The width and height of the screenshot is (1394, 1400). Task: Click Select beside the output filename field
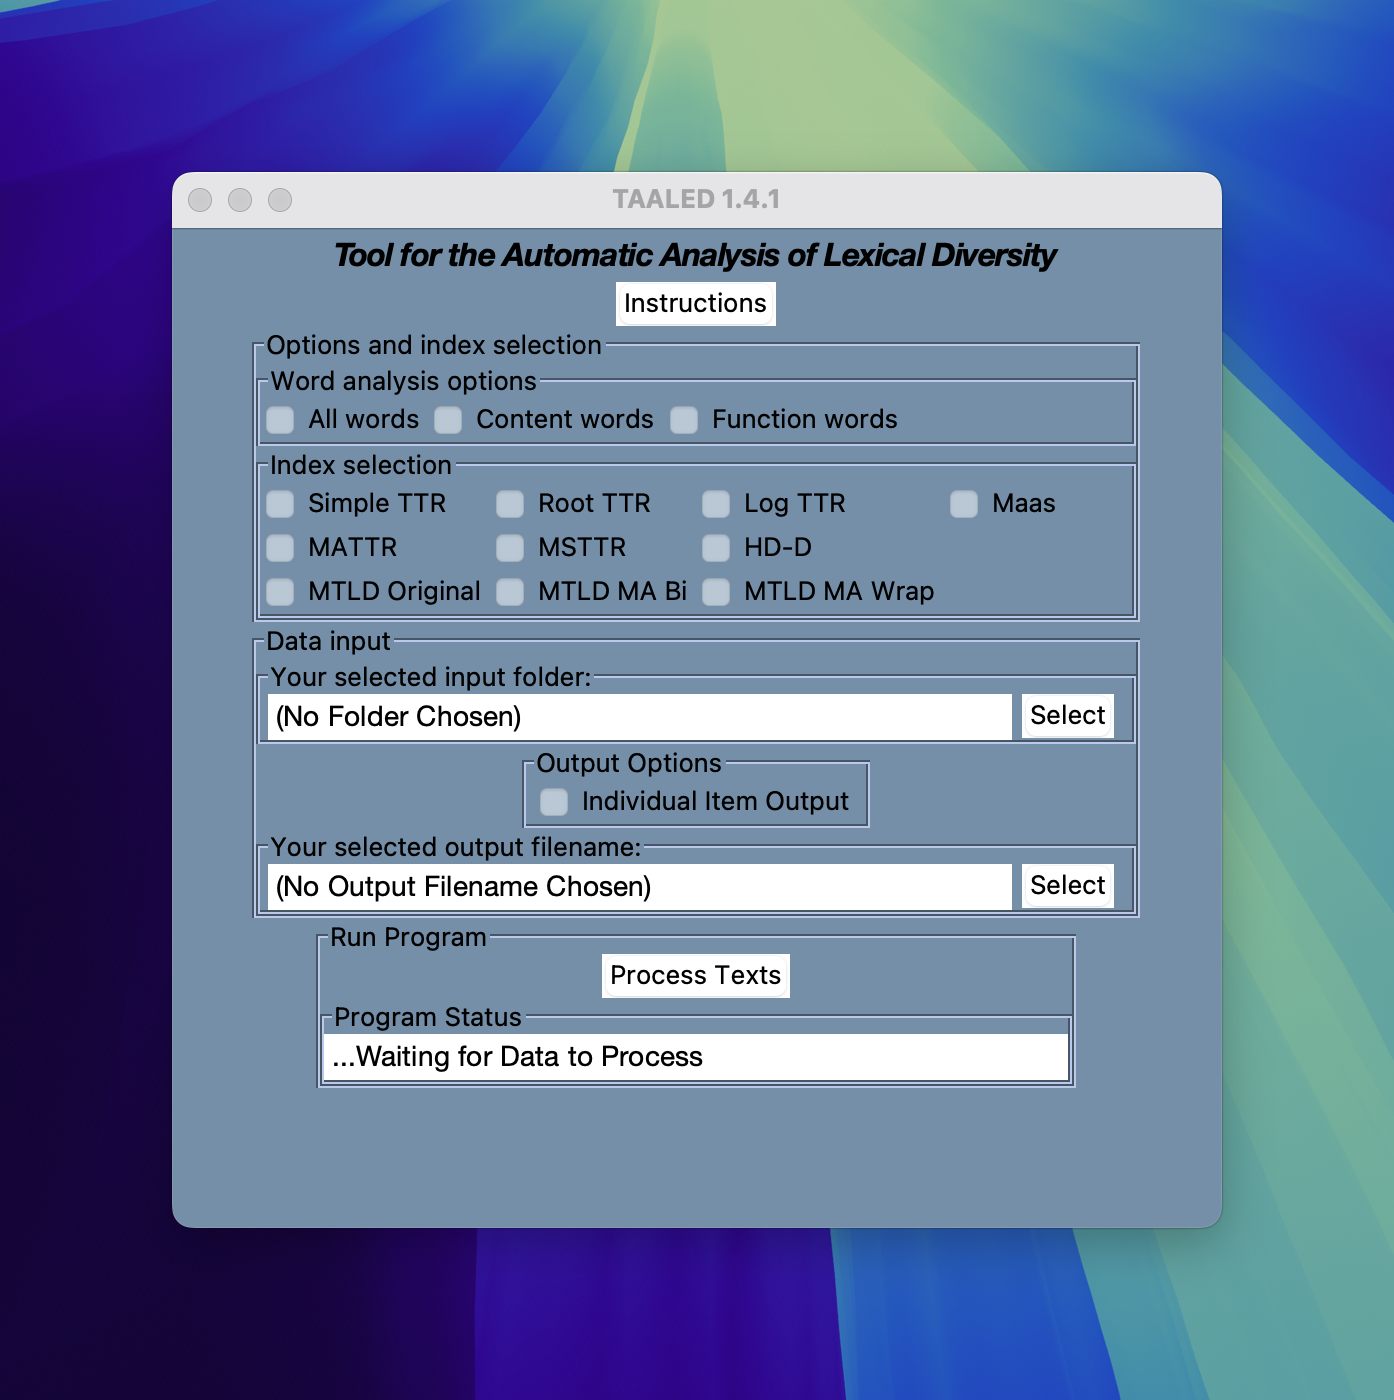(x=1067, y=886)
